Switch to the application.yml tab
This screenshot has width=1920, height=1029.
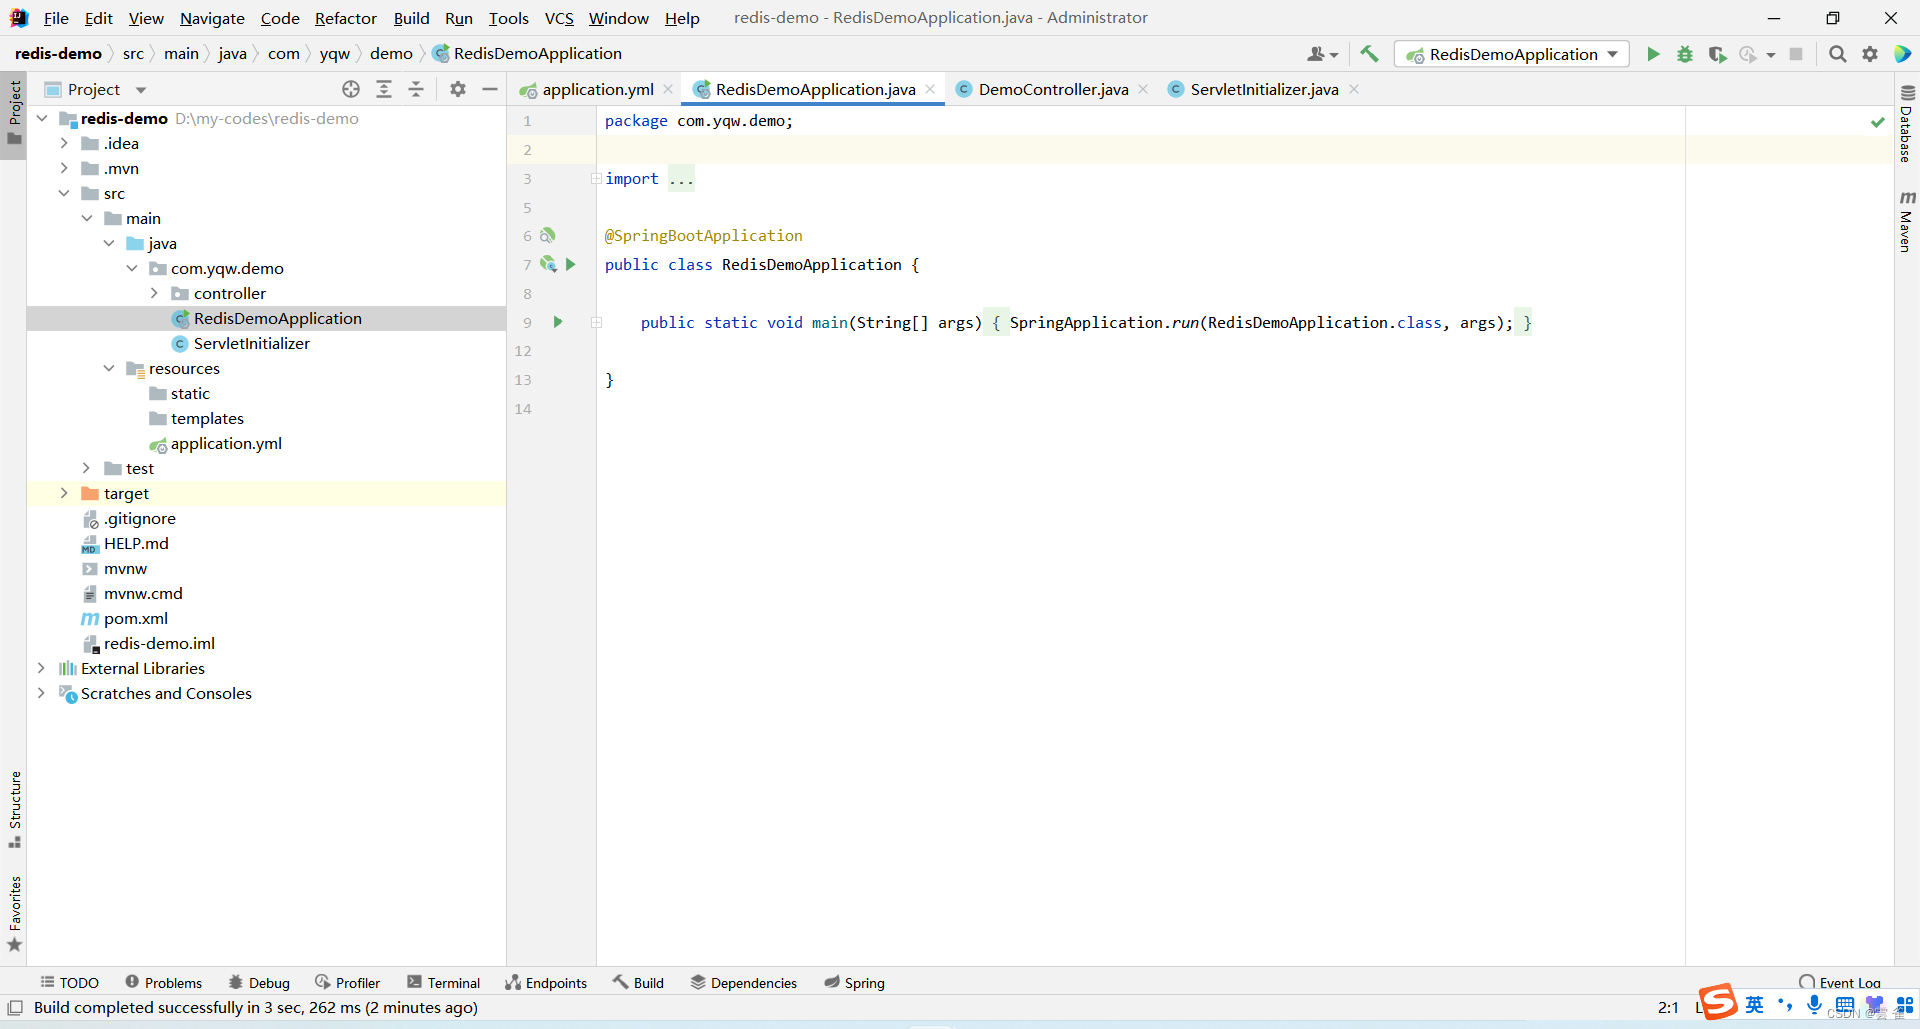[x=597, y=89]
